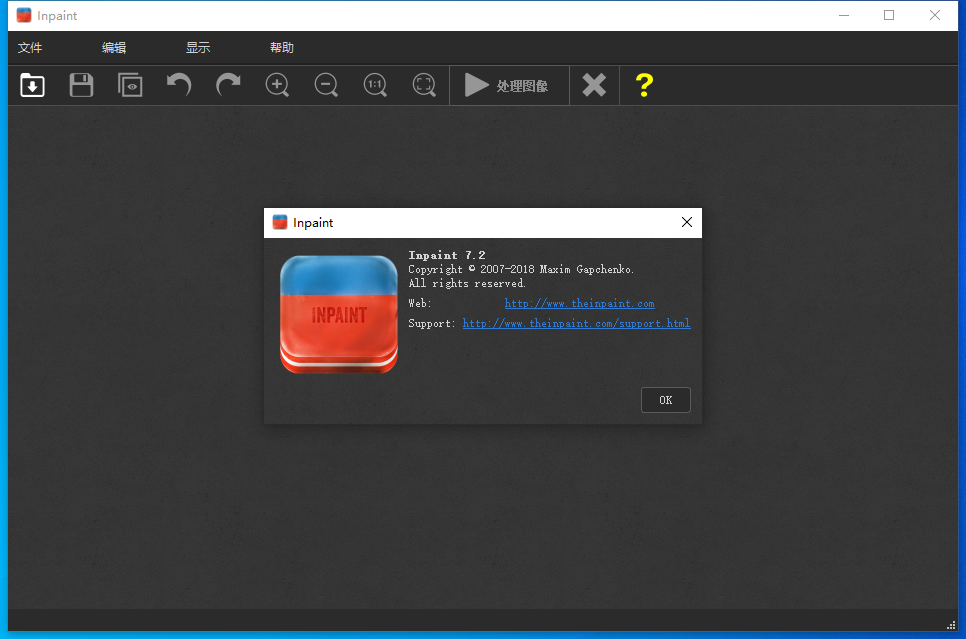Click OK in the Inpaint about dialog
966x639 pixels.
pyautogui.click(x=665, y=400)
